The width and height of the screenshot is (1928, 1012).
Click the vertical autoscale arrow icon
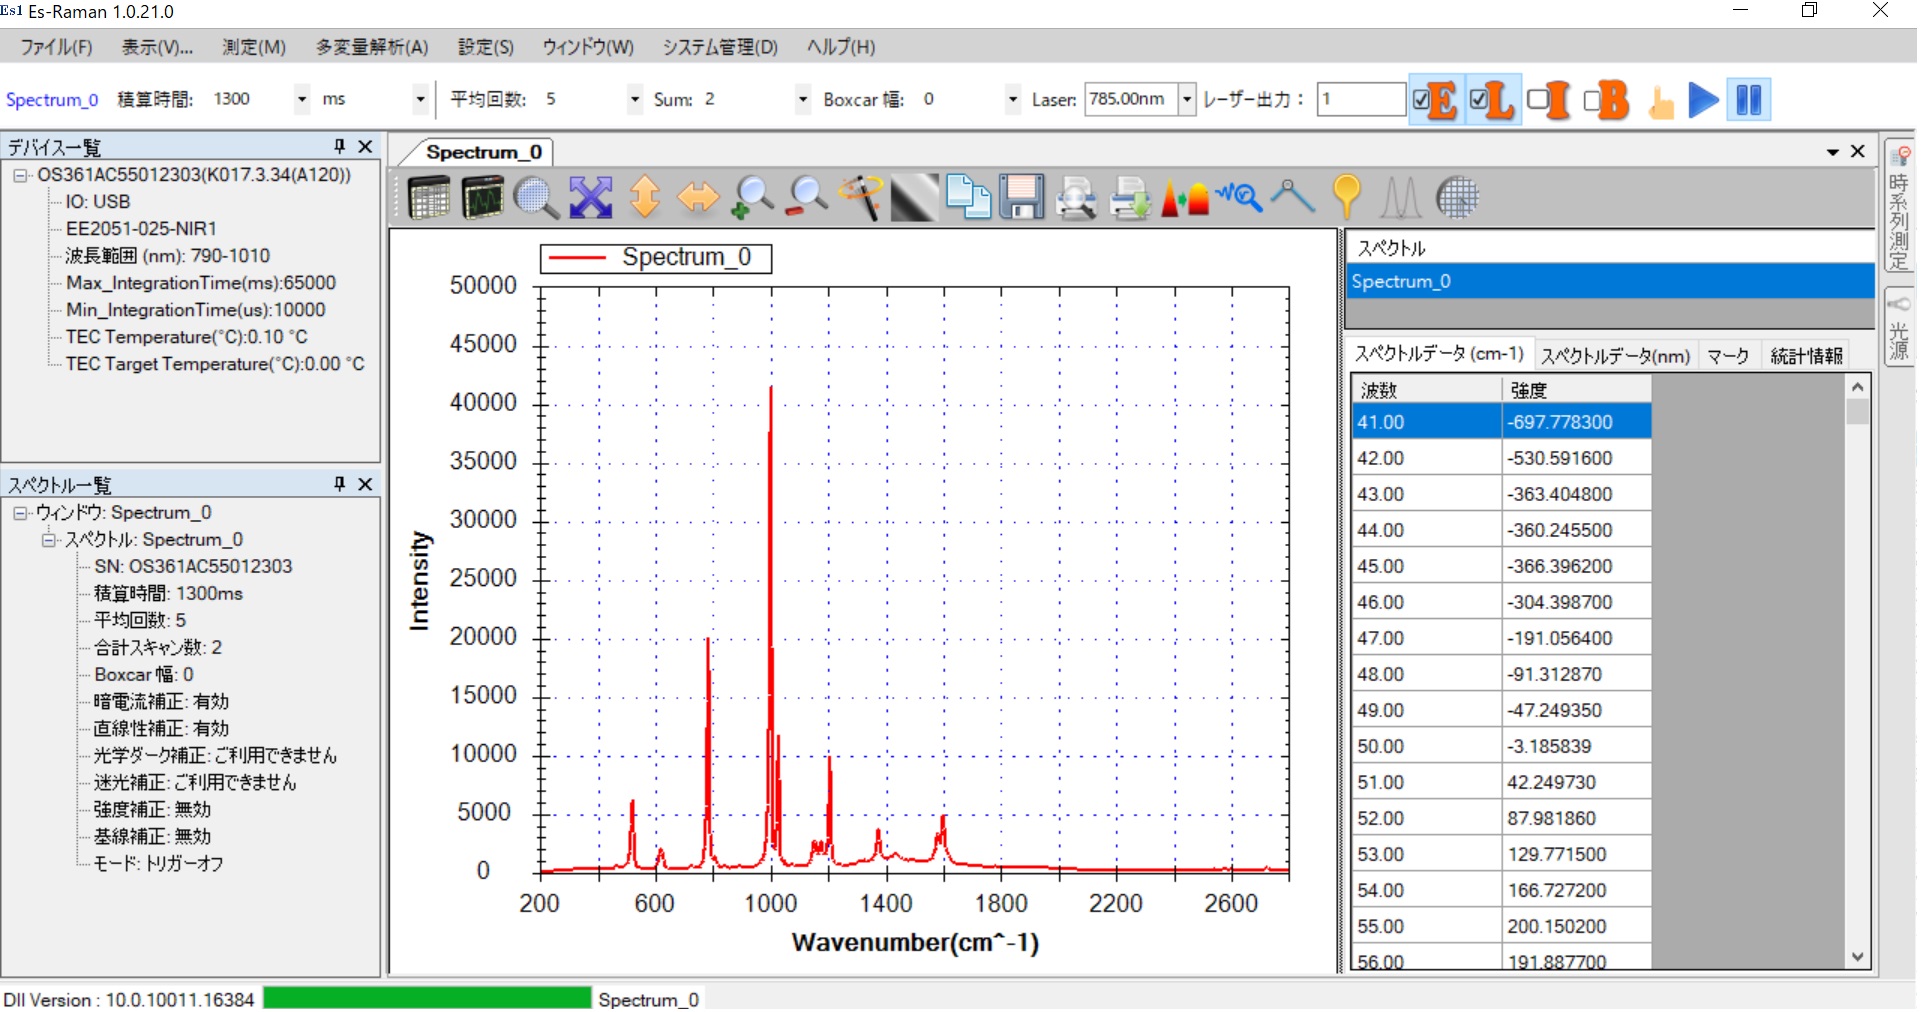[x=645, y=197]
